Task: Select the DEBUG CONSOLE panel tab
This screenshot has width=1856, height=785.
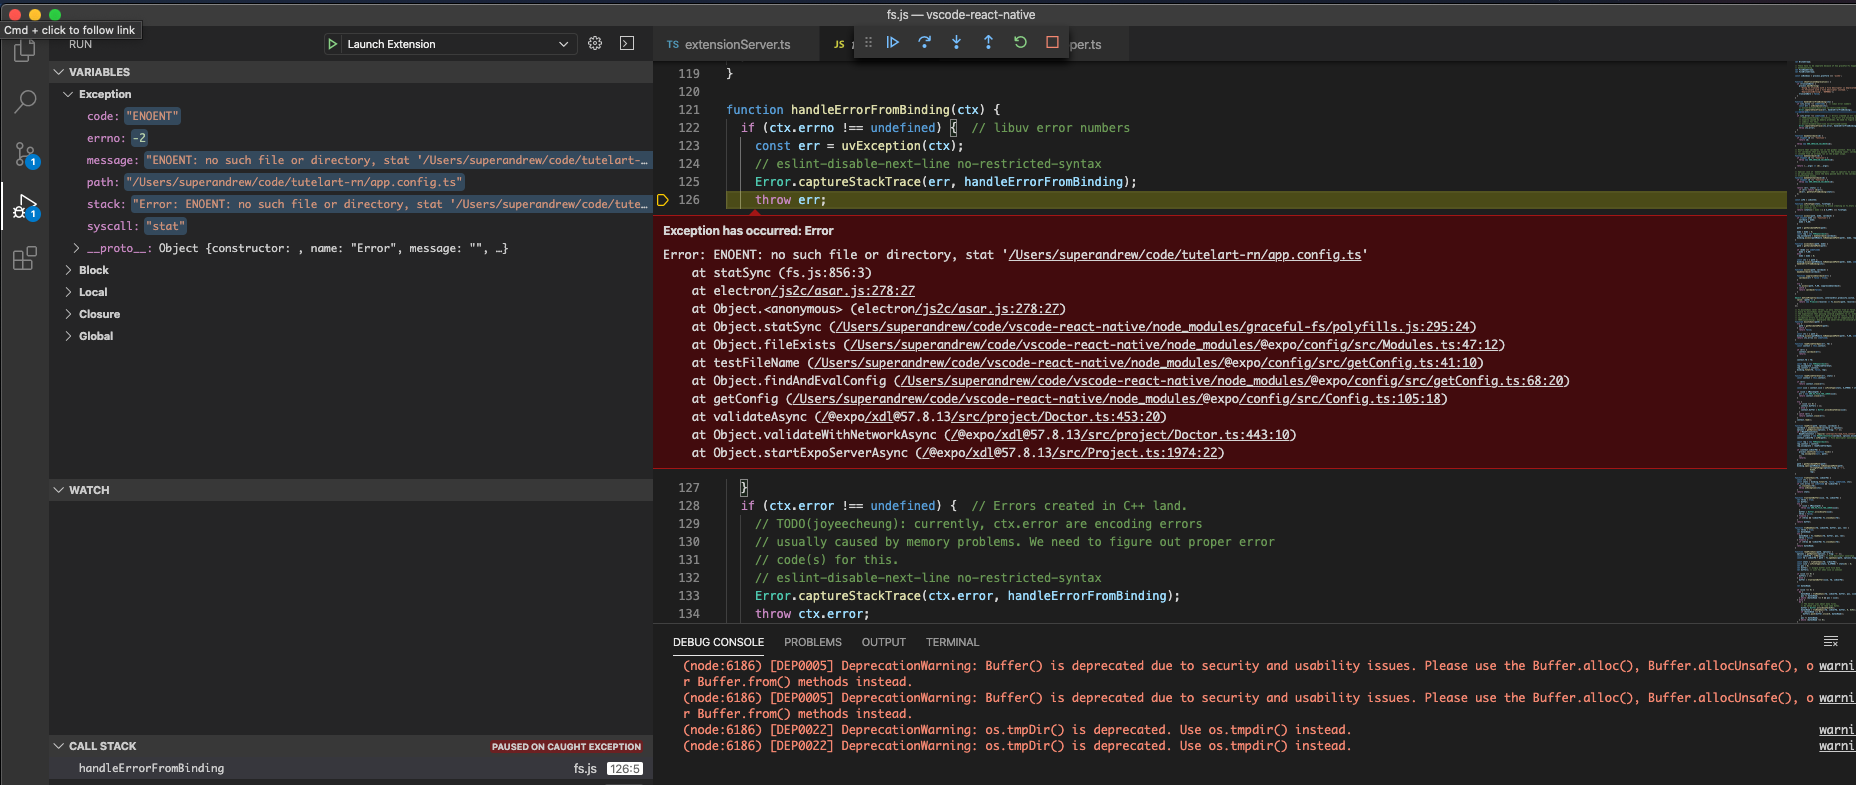Action: (718, 642)
